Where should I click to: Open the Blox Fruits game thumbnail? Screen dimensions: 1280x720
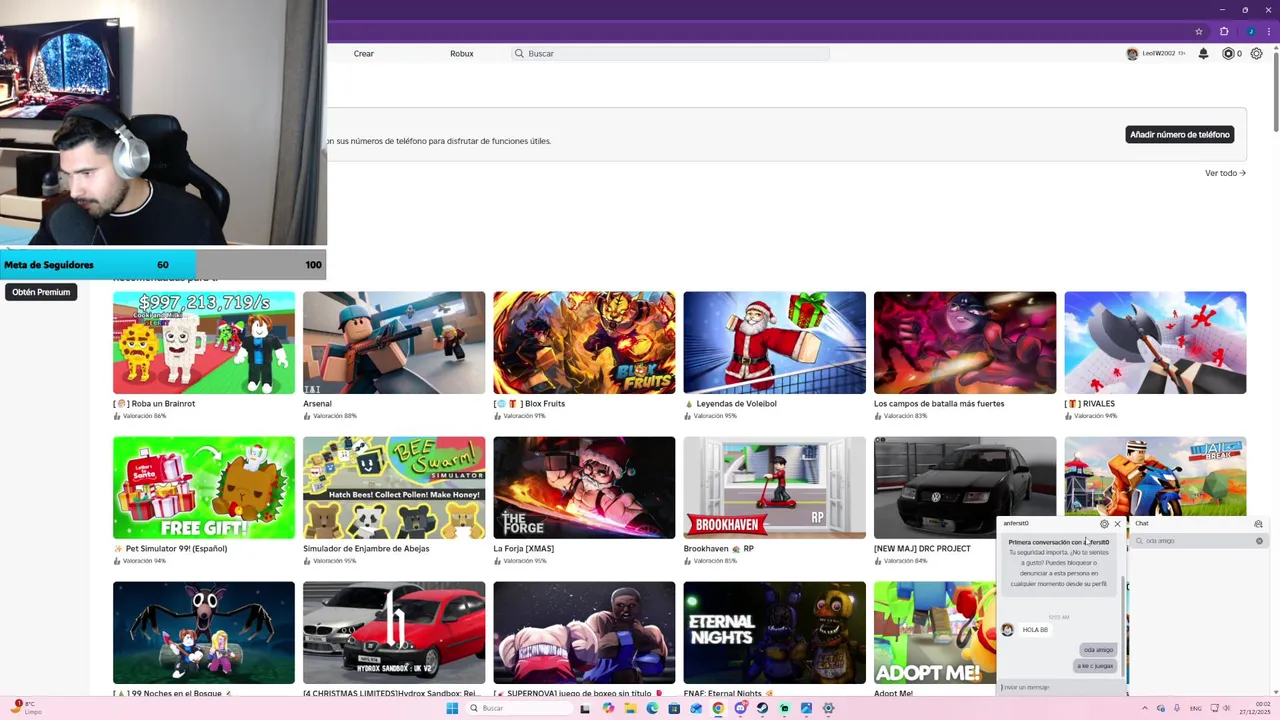pos(584,343)
